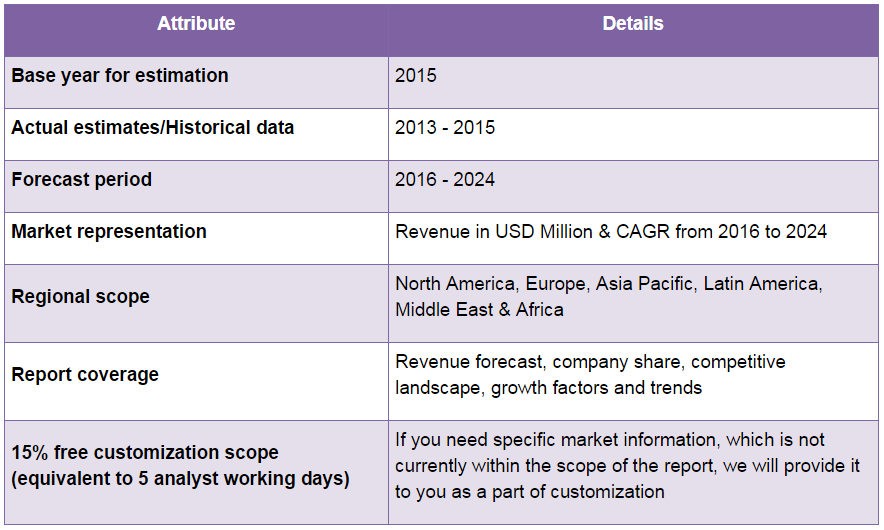Select Actual estimates/Historical data label
Image resolution: width=884 pixels, height=530 pixels.
(153, 127)
